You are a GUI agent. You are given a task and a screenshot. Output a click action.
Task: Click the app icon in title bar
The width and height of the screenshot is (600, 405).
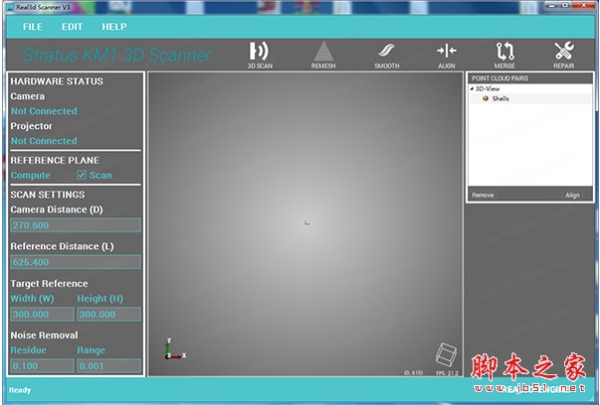[10, 7]
